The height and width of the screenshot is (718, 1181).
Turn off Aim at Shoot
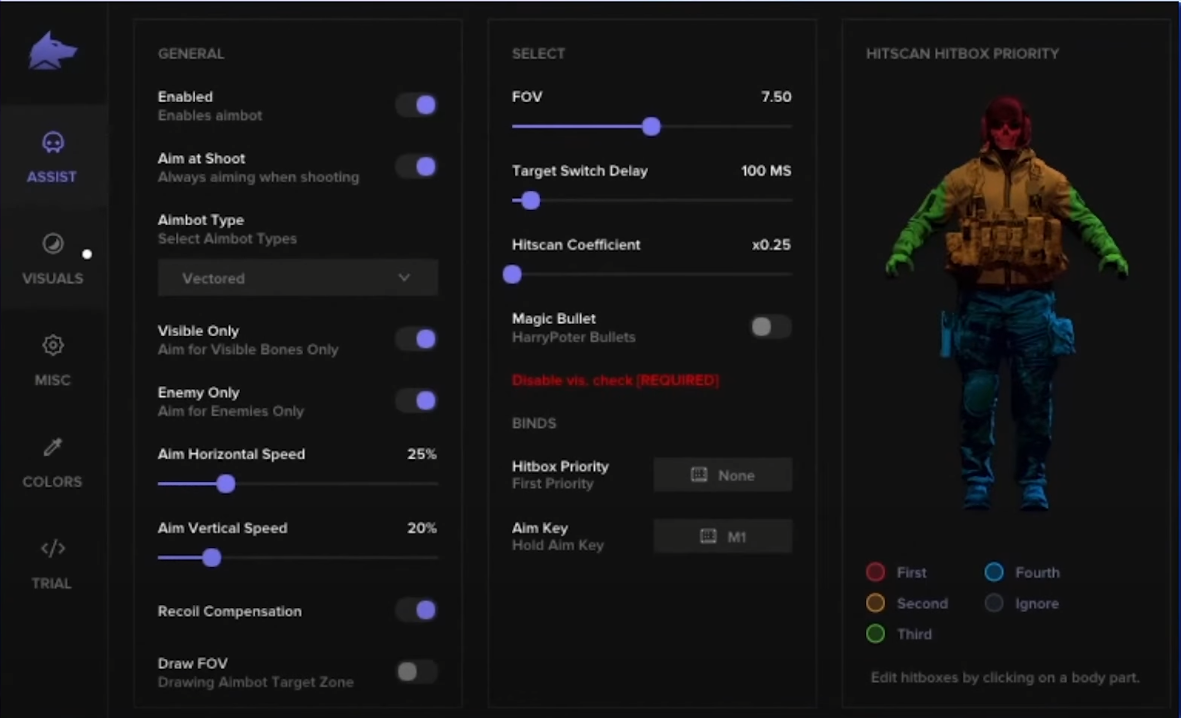[416, 167]
